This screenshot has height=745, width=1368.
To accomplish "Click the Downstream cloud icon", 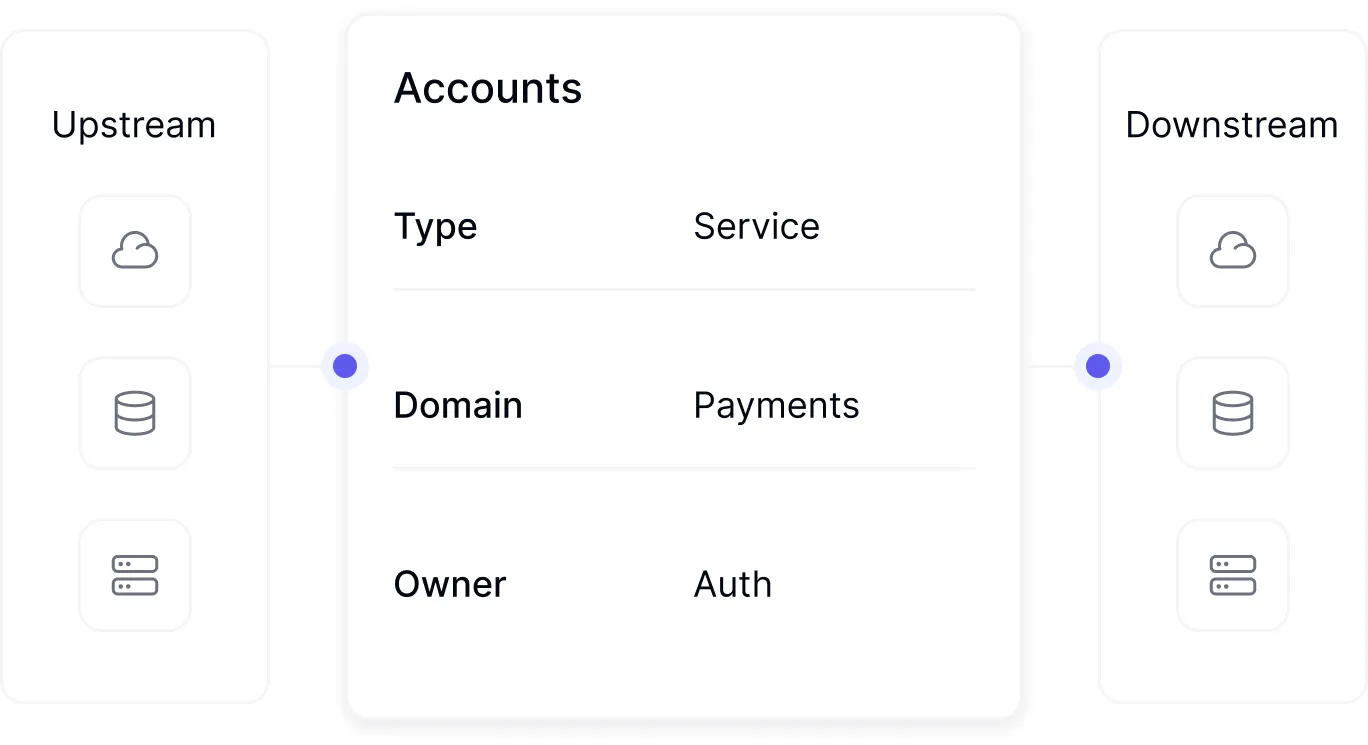I will coord(1233,251).
